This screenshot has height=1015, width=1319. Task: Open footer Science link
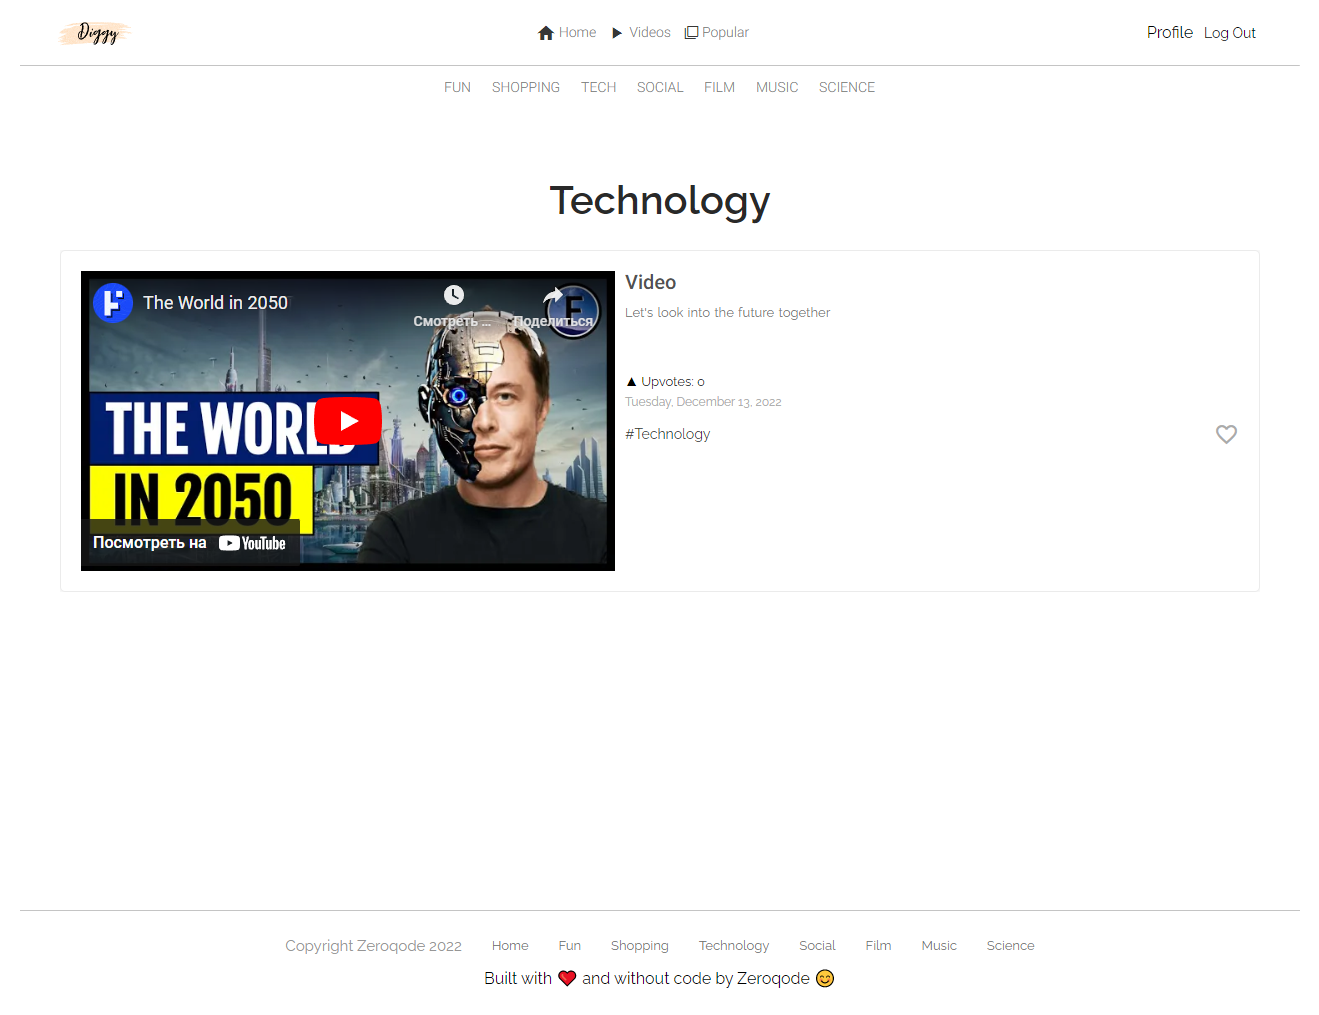pos(1010,946)
